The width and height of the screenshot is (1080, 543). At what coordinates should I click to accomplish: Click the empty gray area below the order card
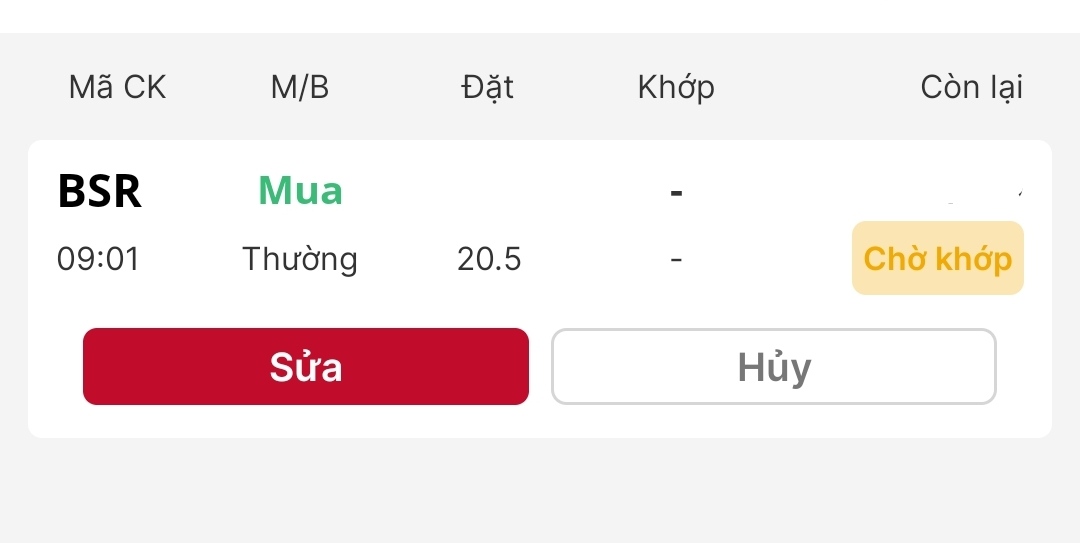540,490
